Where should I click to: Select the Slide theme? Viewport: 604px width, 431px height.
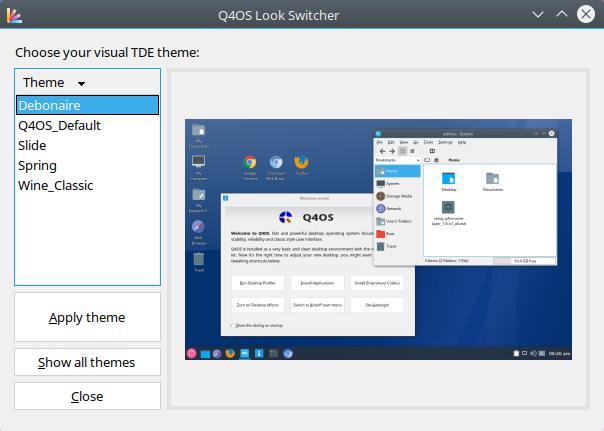click(x=87, y=145)
